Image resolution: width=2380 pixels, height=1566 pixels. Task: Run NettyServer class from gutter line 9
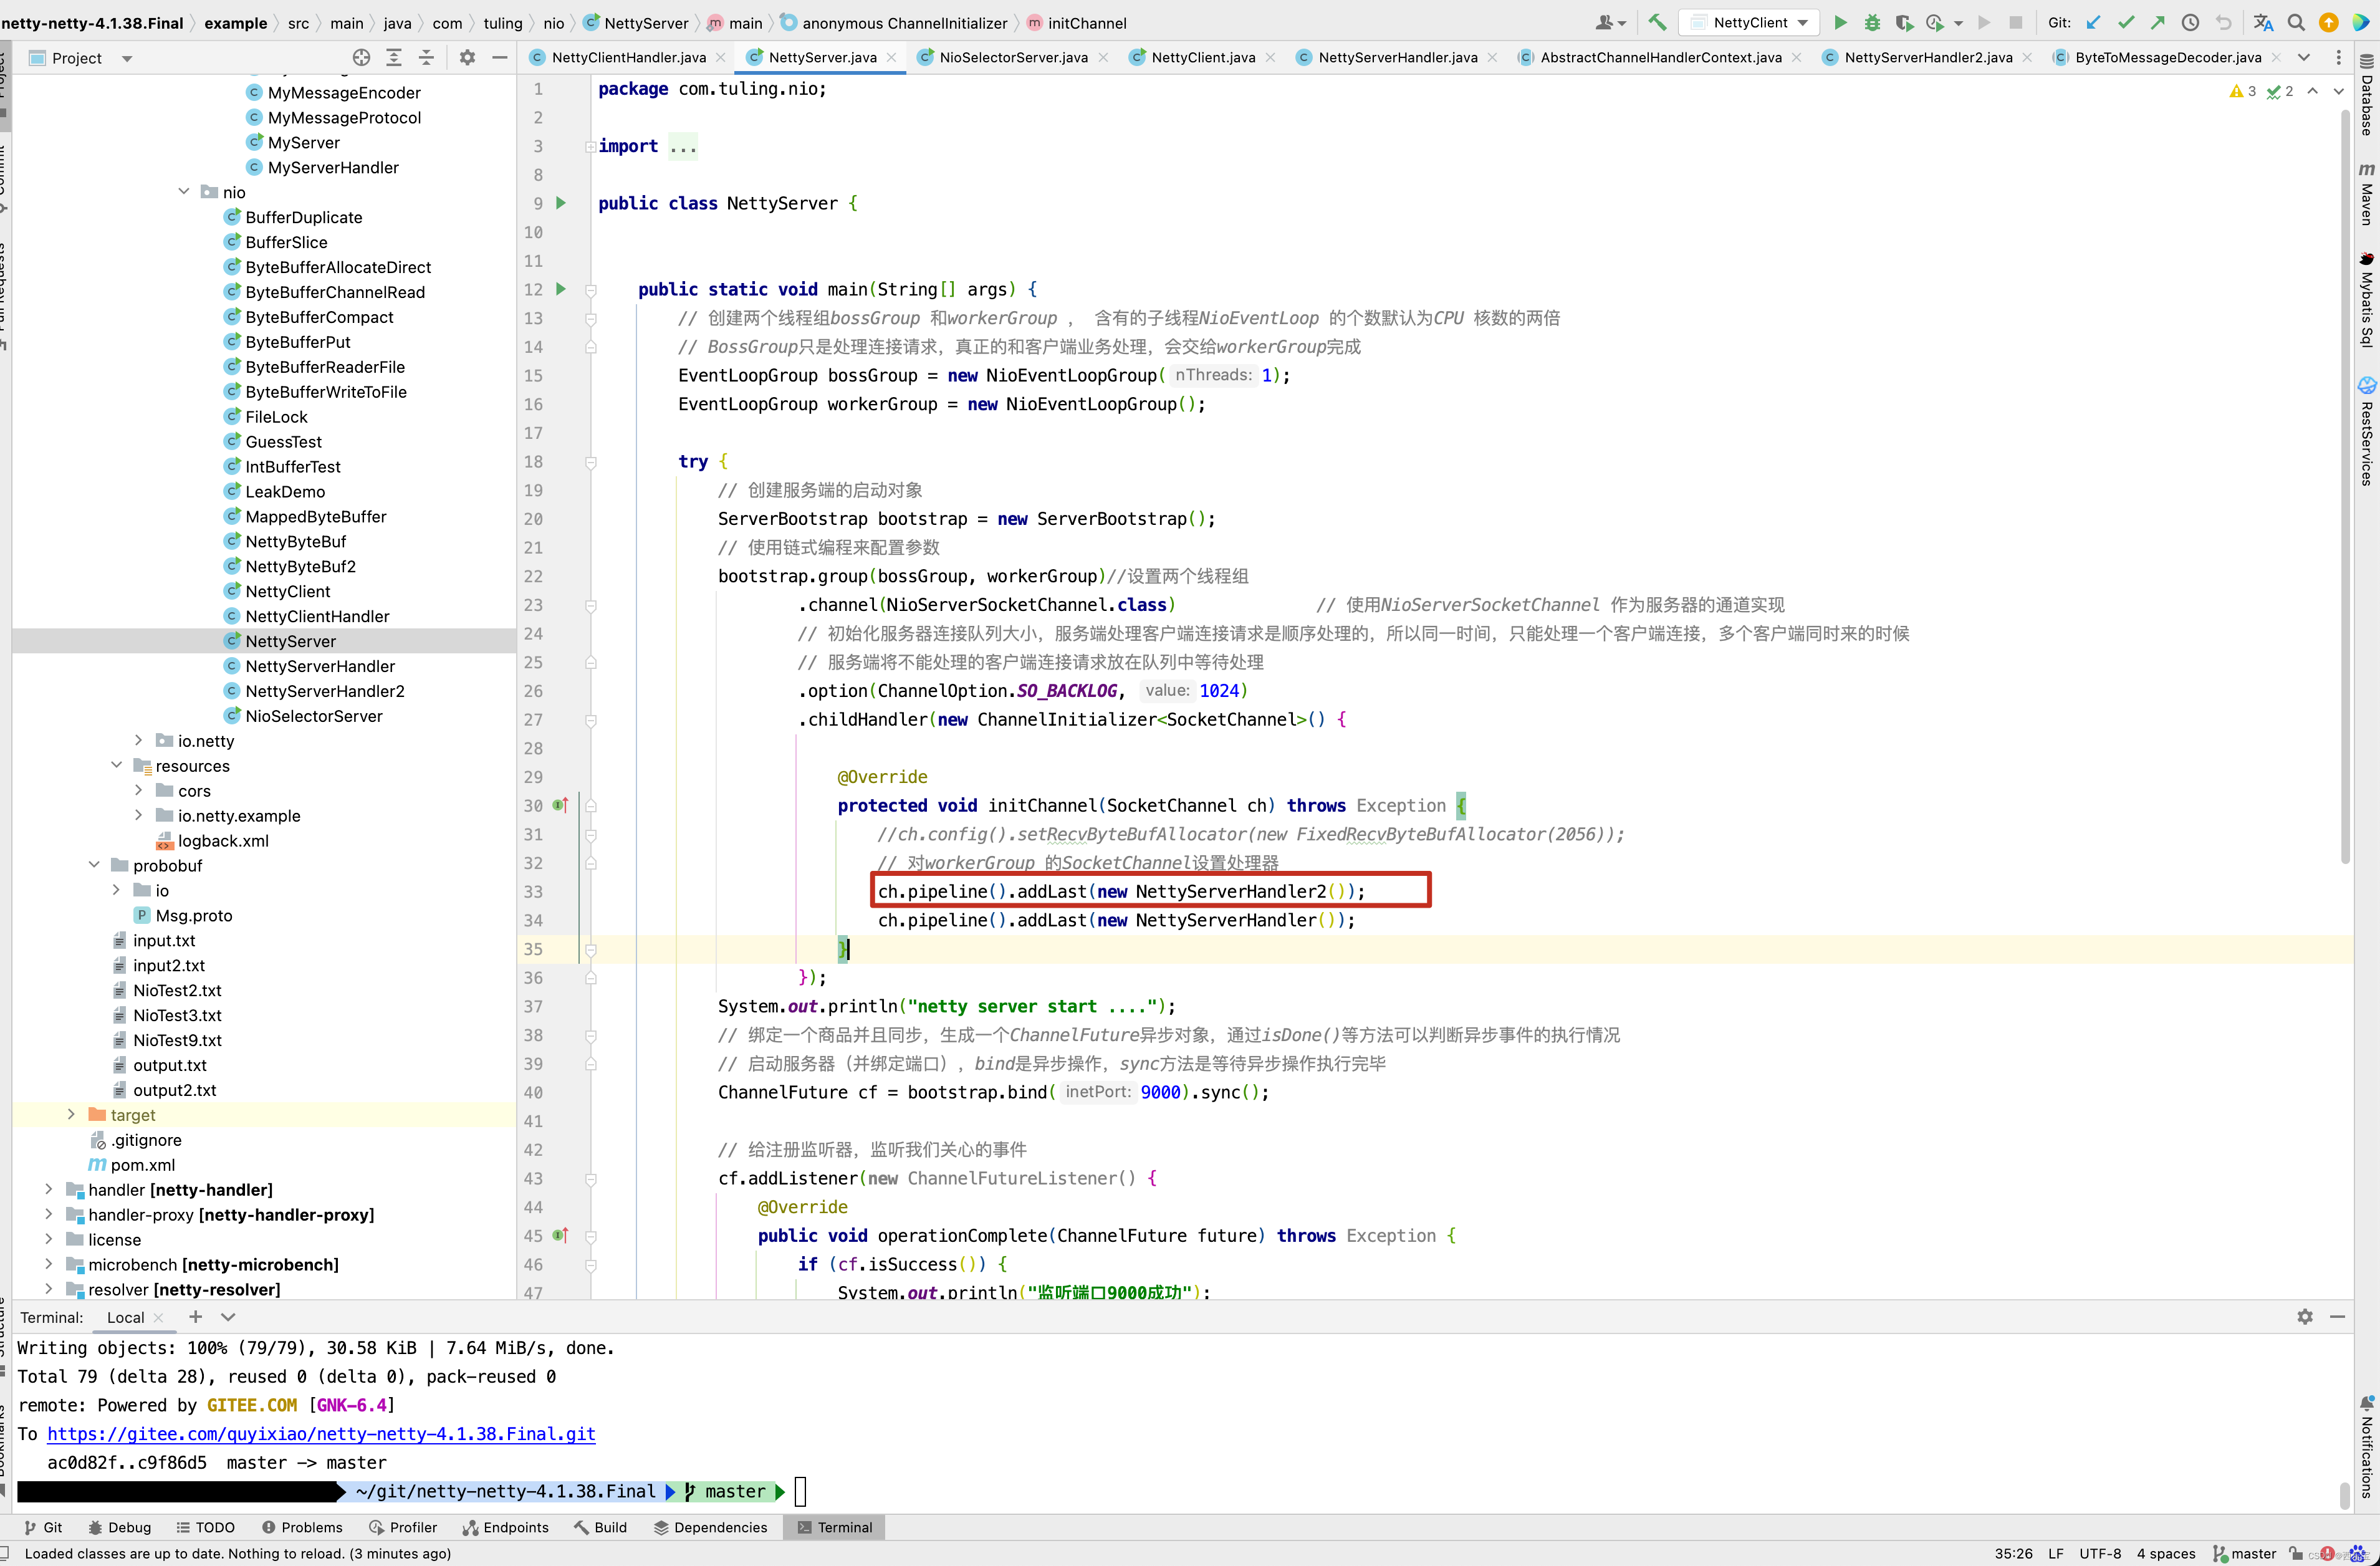(x=561, y=203)
